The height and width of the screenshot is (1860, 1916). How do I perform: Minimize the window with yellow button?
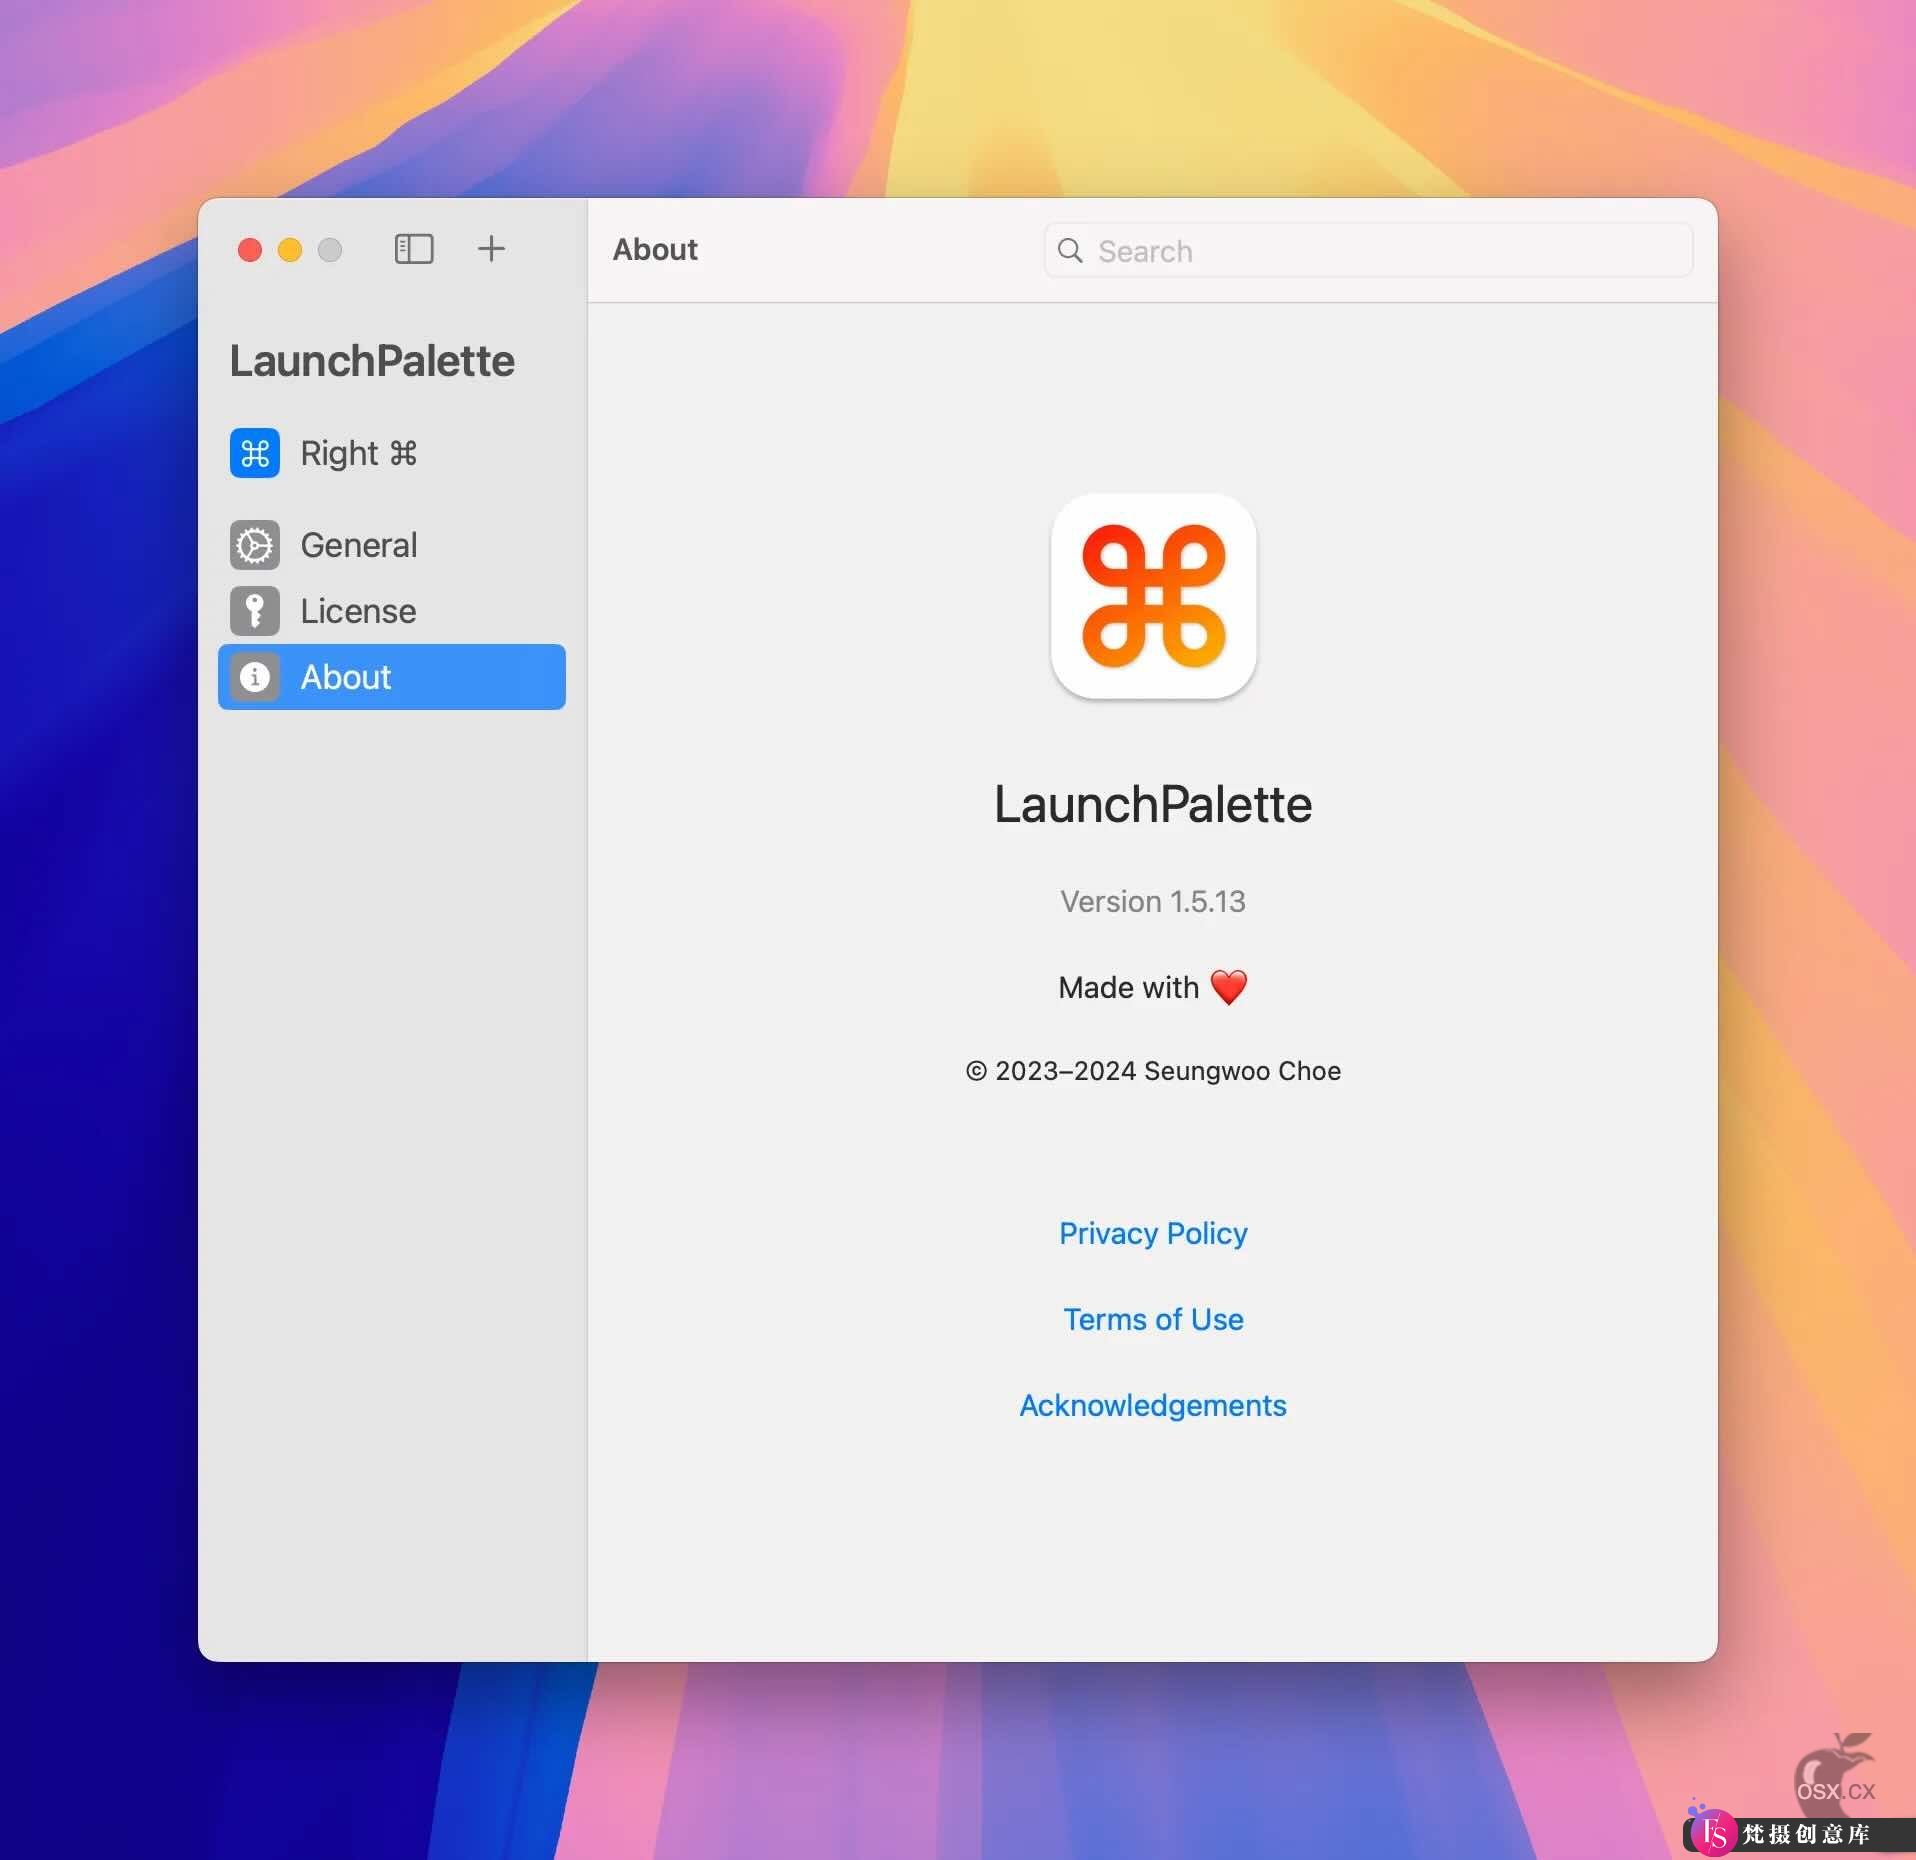tap(290, 249)
